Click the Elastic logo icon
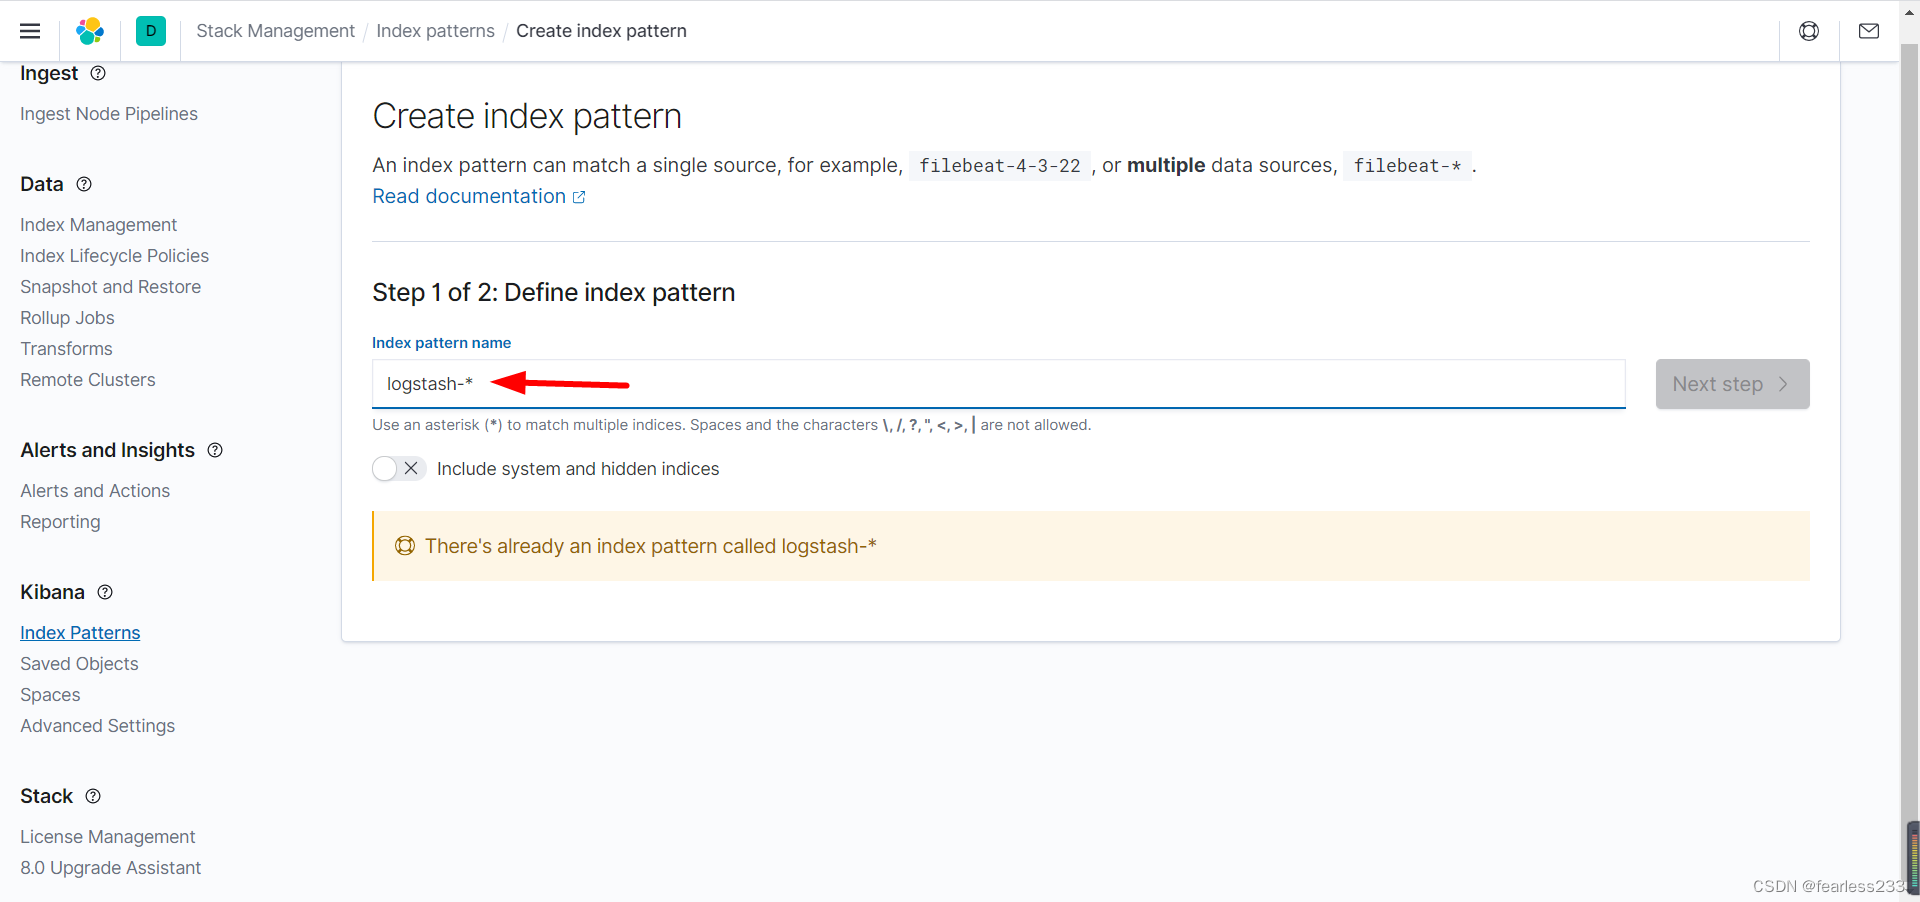This screenshot has width=1920, height=902. pyautogui.click(x=90, y=31)
